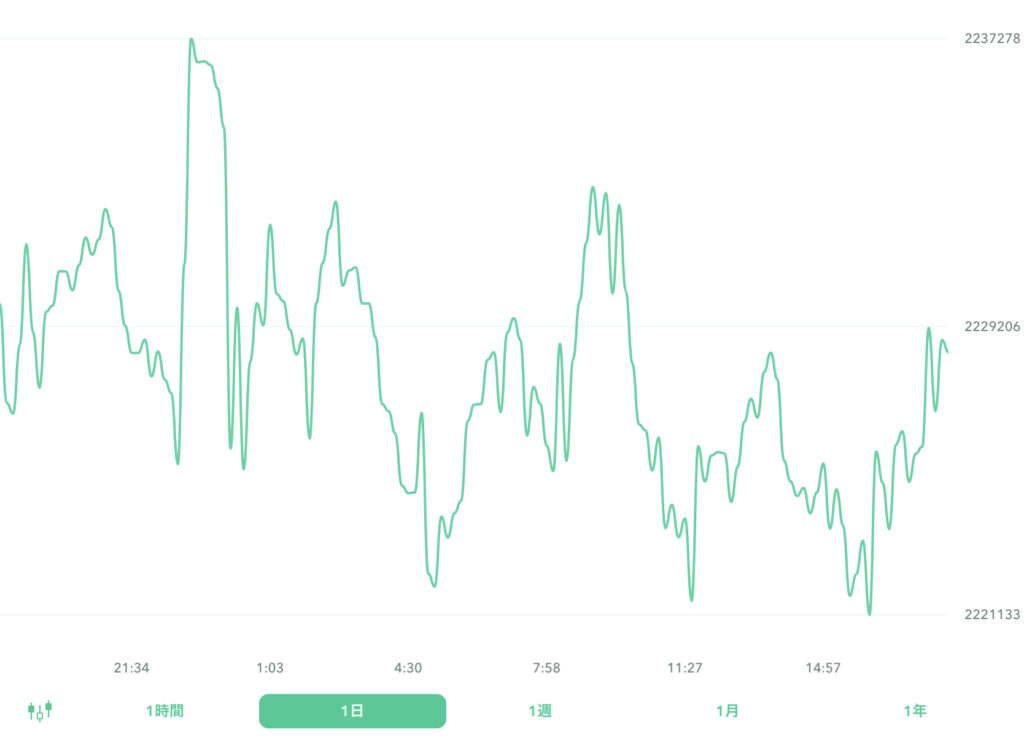Viewport: 1024px width, 737px height.
Task: Click the 2229206 middle price label
Action: (x=992, y=326)
